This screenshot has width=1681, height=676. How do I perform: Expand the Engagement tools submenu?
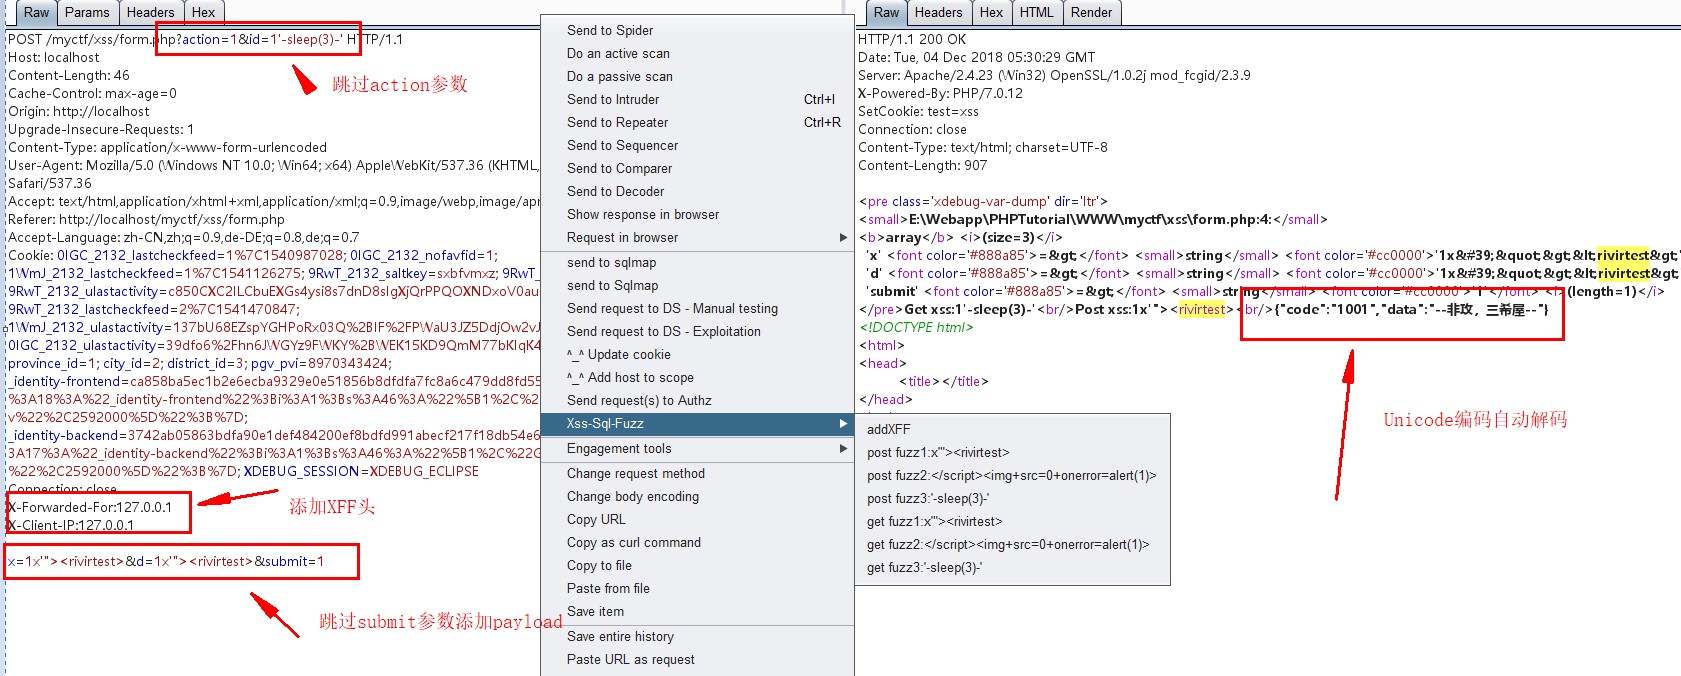coord(697,448)
